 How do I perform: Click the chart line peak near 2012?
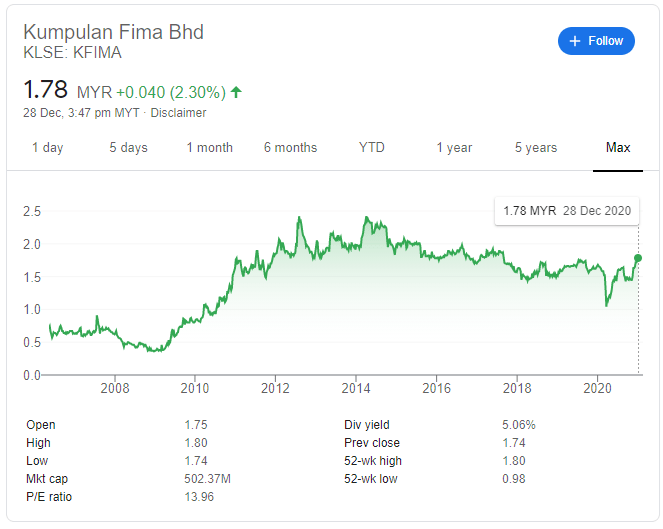(299, 218)
